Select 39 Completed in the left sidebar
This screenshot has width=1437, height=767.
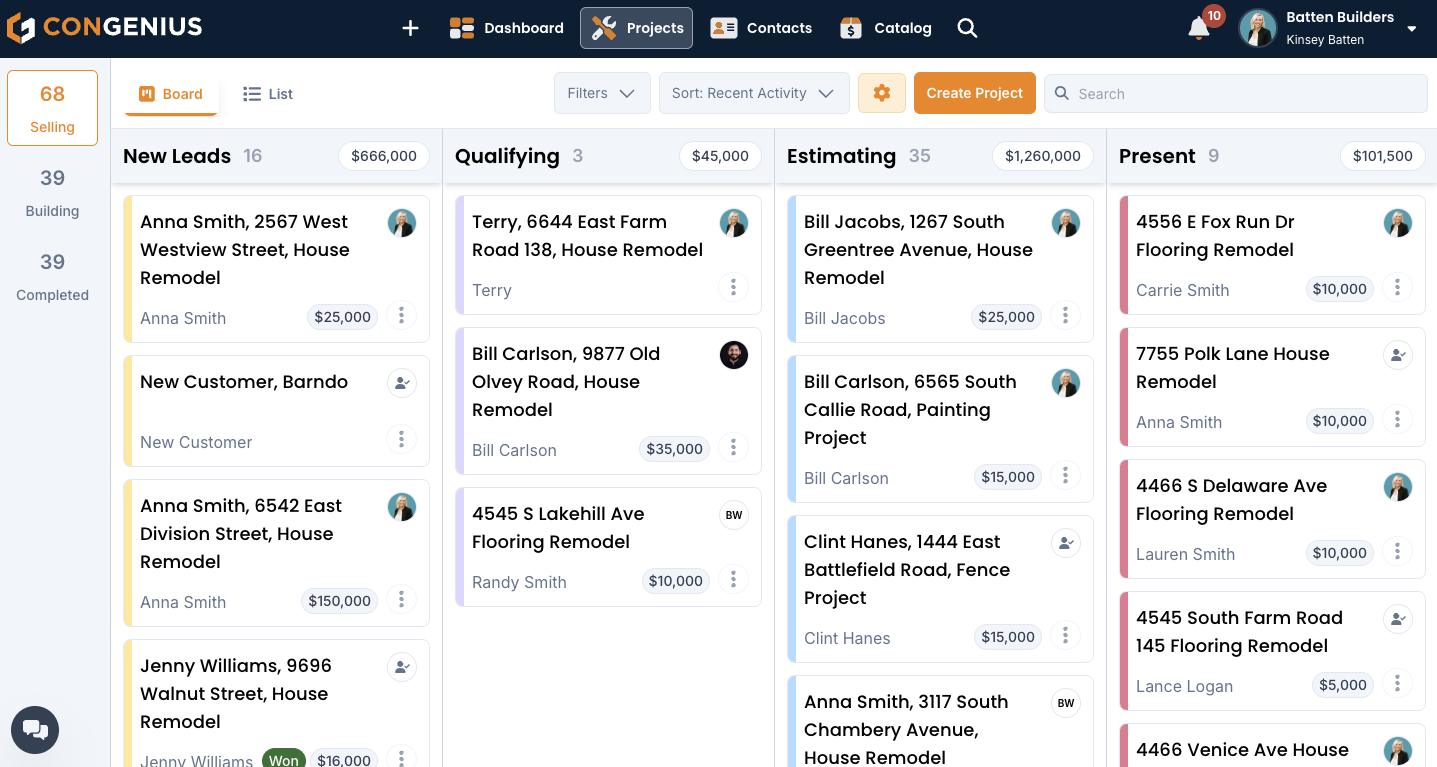[52, 277]
